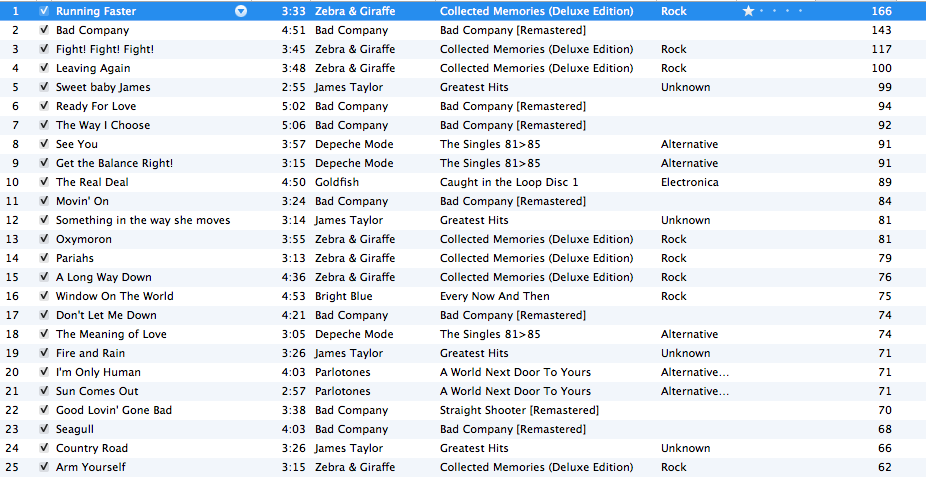Open the Running Faster row options arrow

tap(241, 11)
